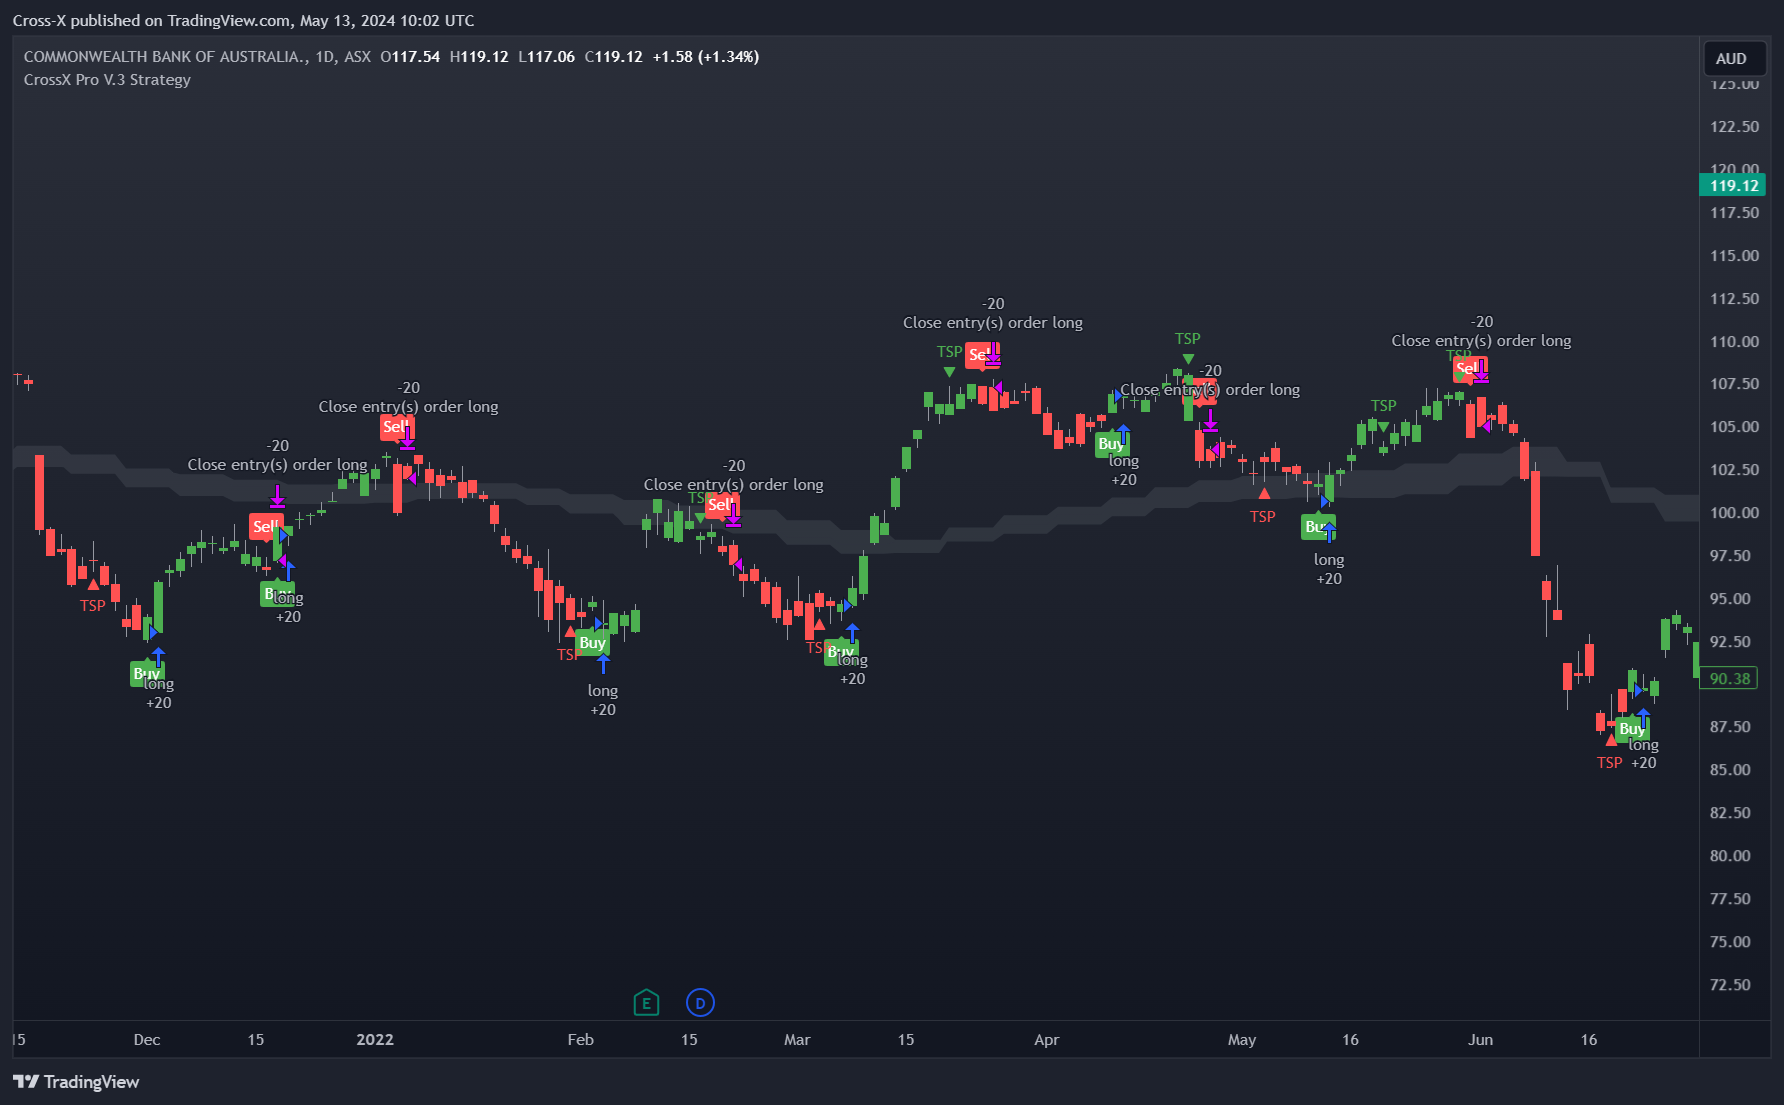The width and height of the screenshot is (1784, 1105).
Task: Click the CrossX Pro V.3 Strategy label
Action: [x=107, y=80]
